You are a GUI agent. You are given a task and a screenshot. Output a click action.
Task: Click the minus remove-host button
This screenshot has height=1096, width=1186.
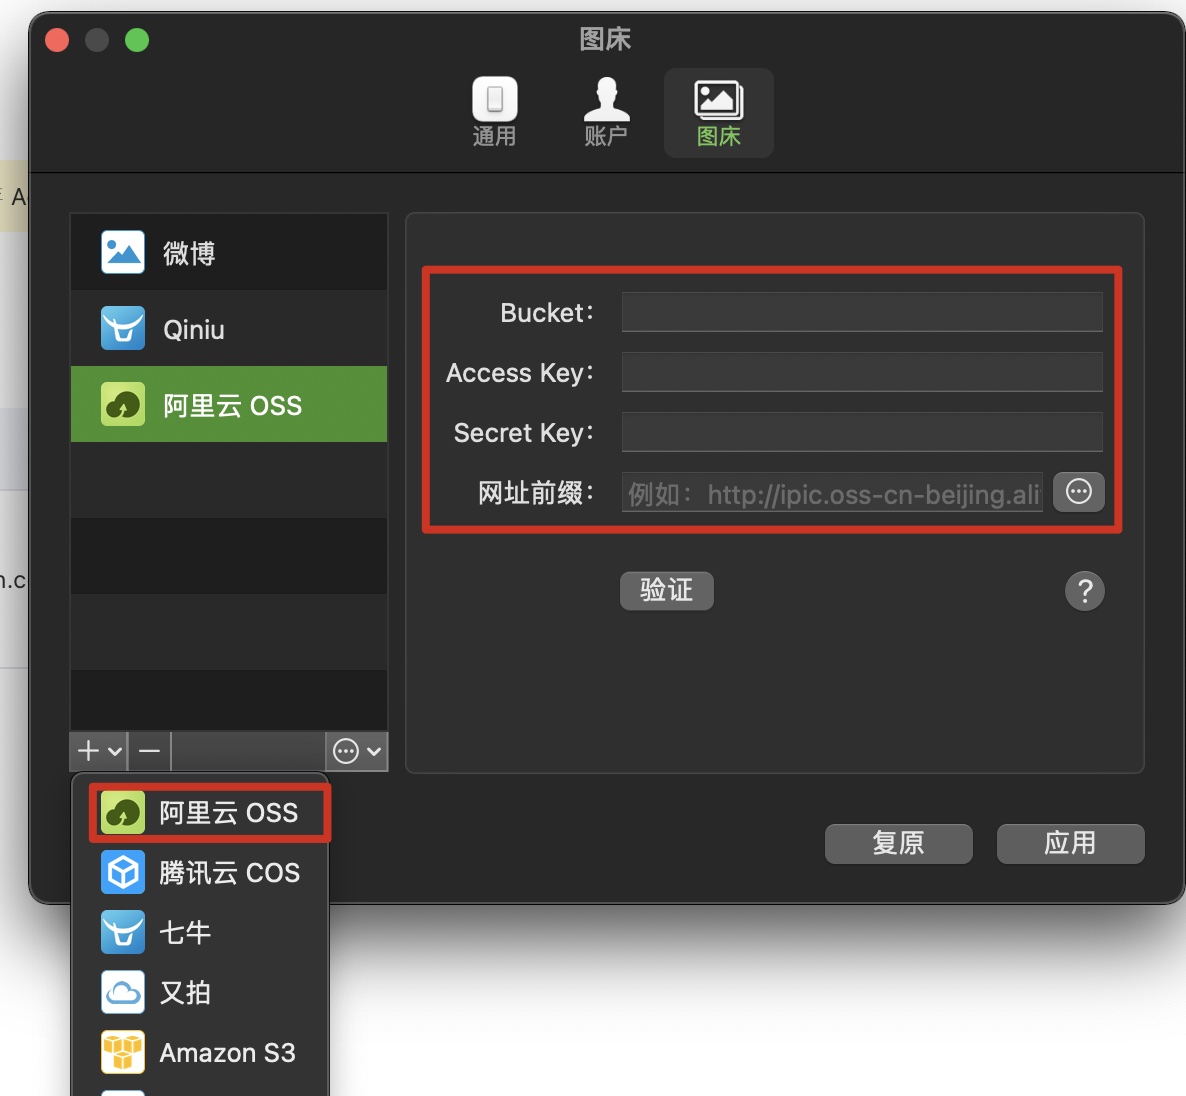click(150, 751)
